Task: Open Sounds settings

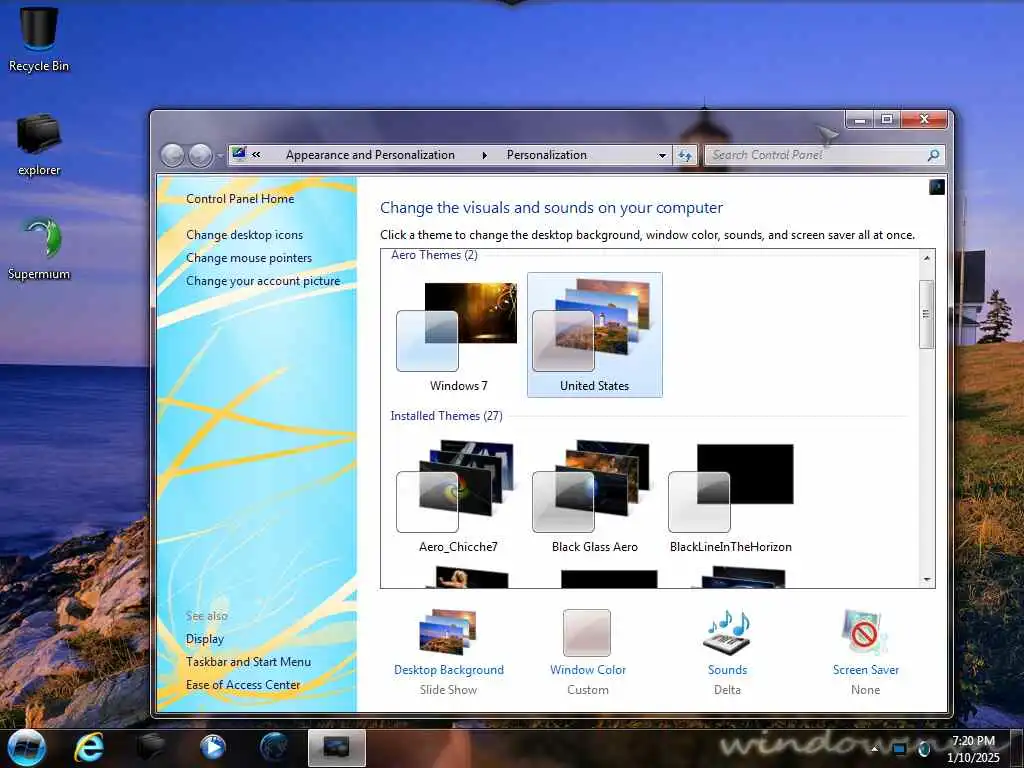Action: [x=727, y=651]
